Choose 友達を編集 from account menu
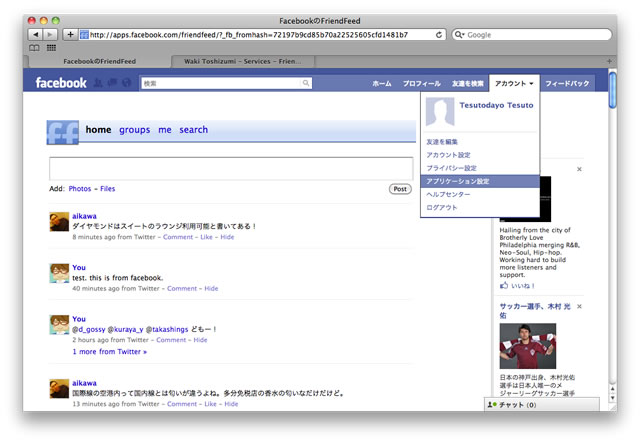 click(x=442, y=142)
